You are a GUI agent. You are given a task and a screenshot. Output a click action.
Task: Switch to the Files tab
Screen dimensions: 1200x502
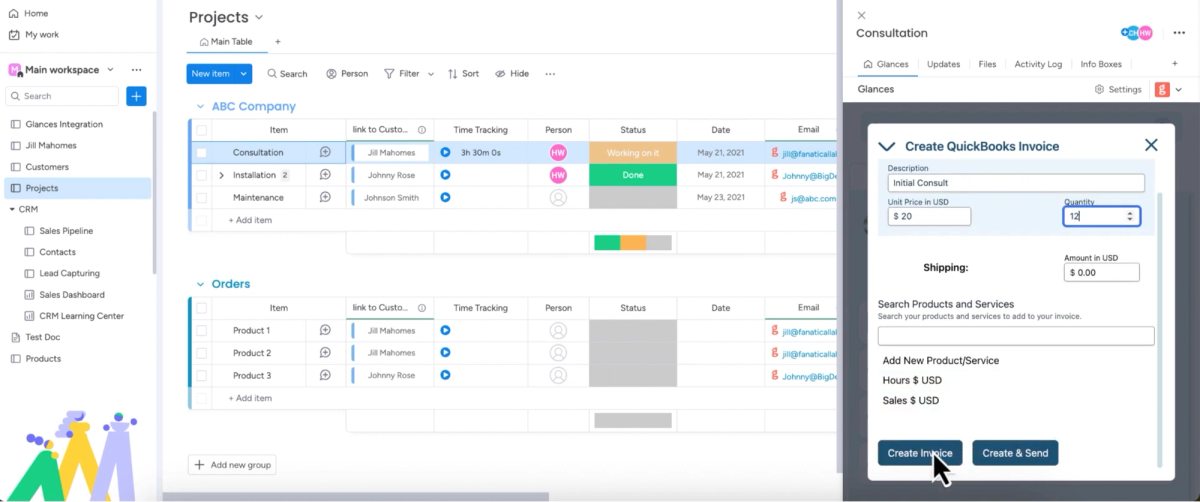tap(987, 64)
